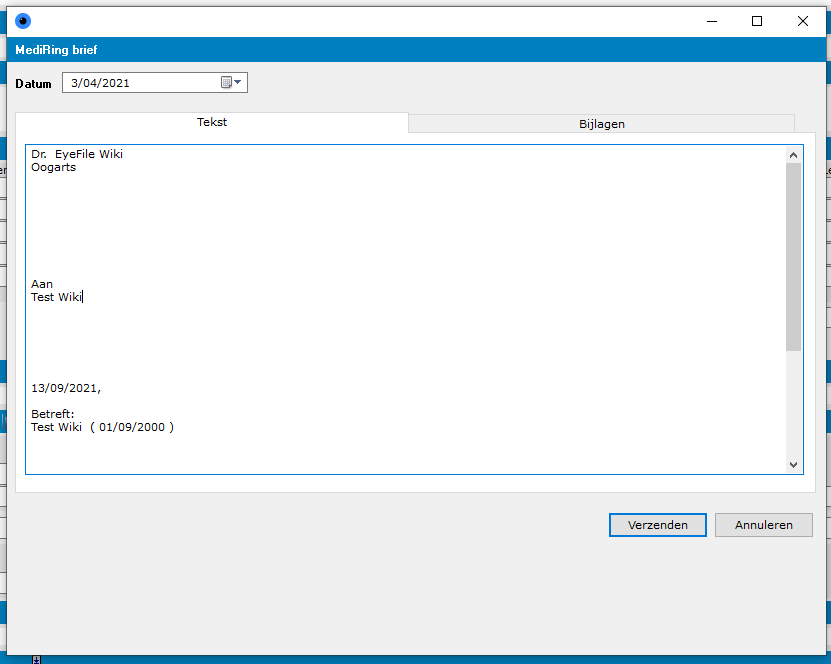This screenshot has width=831, height=664.
Task: Send the letter with Verzenden
Action: click(658, 525)
